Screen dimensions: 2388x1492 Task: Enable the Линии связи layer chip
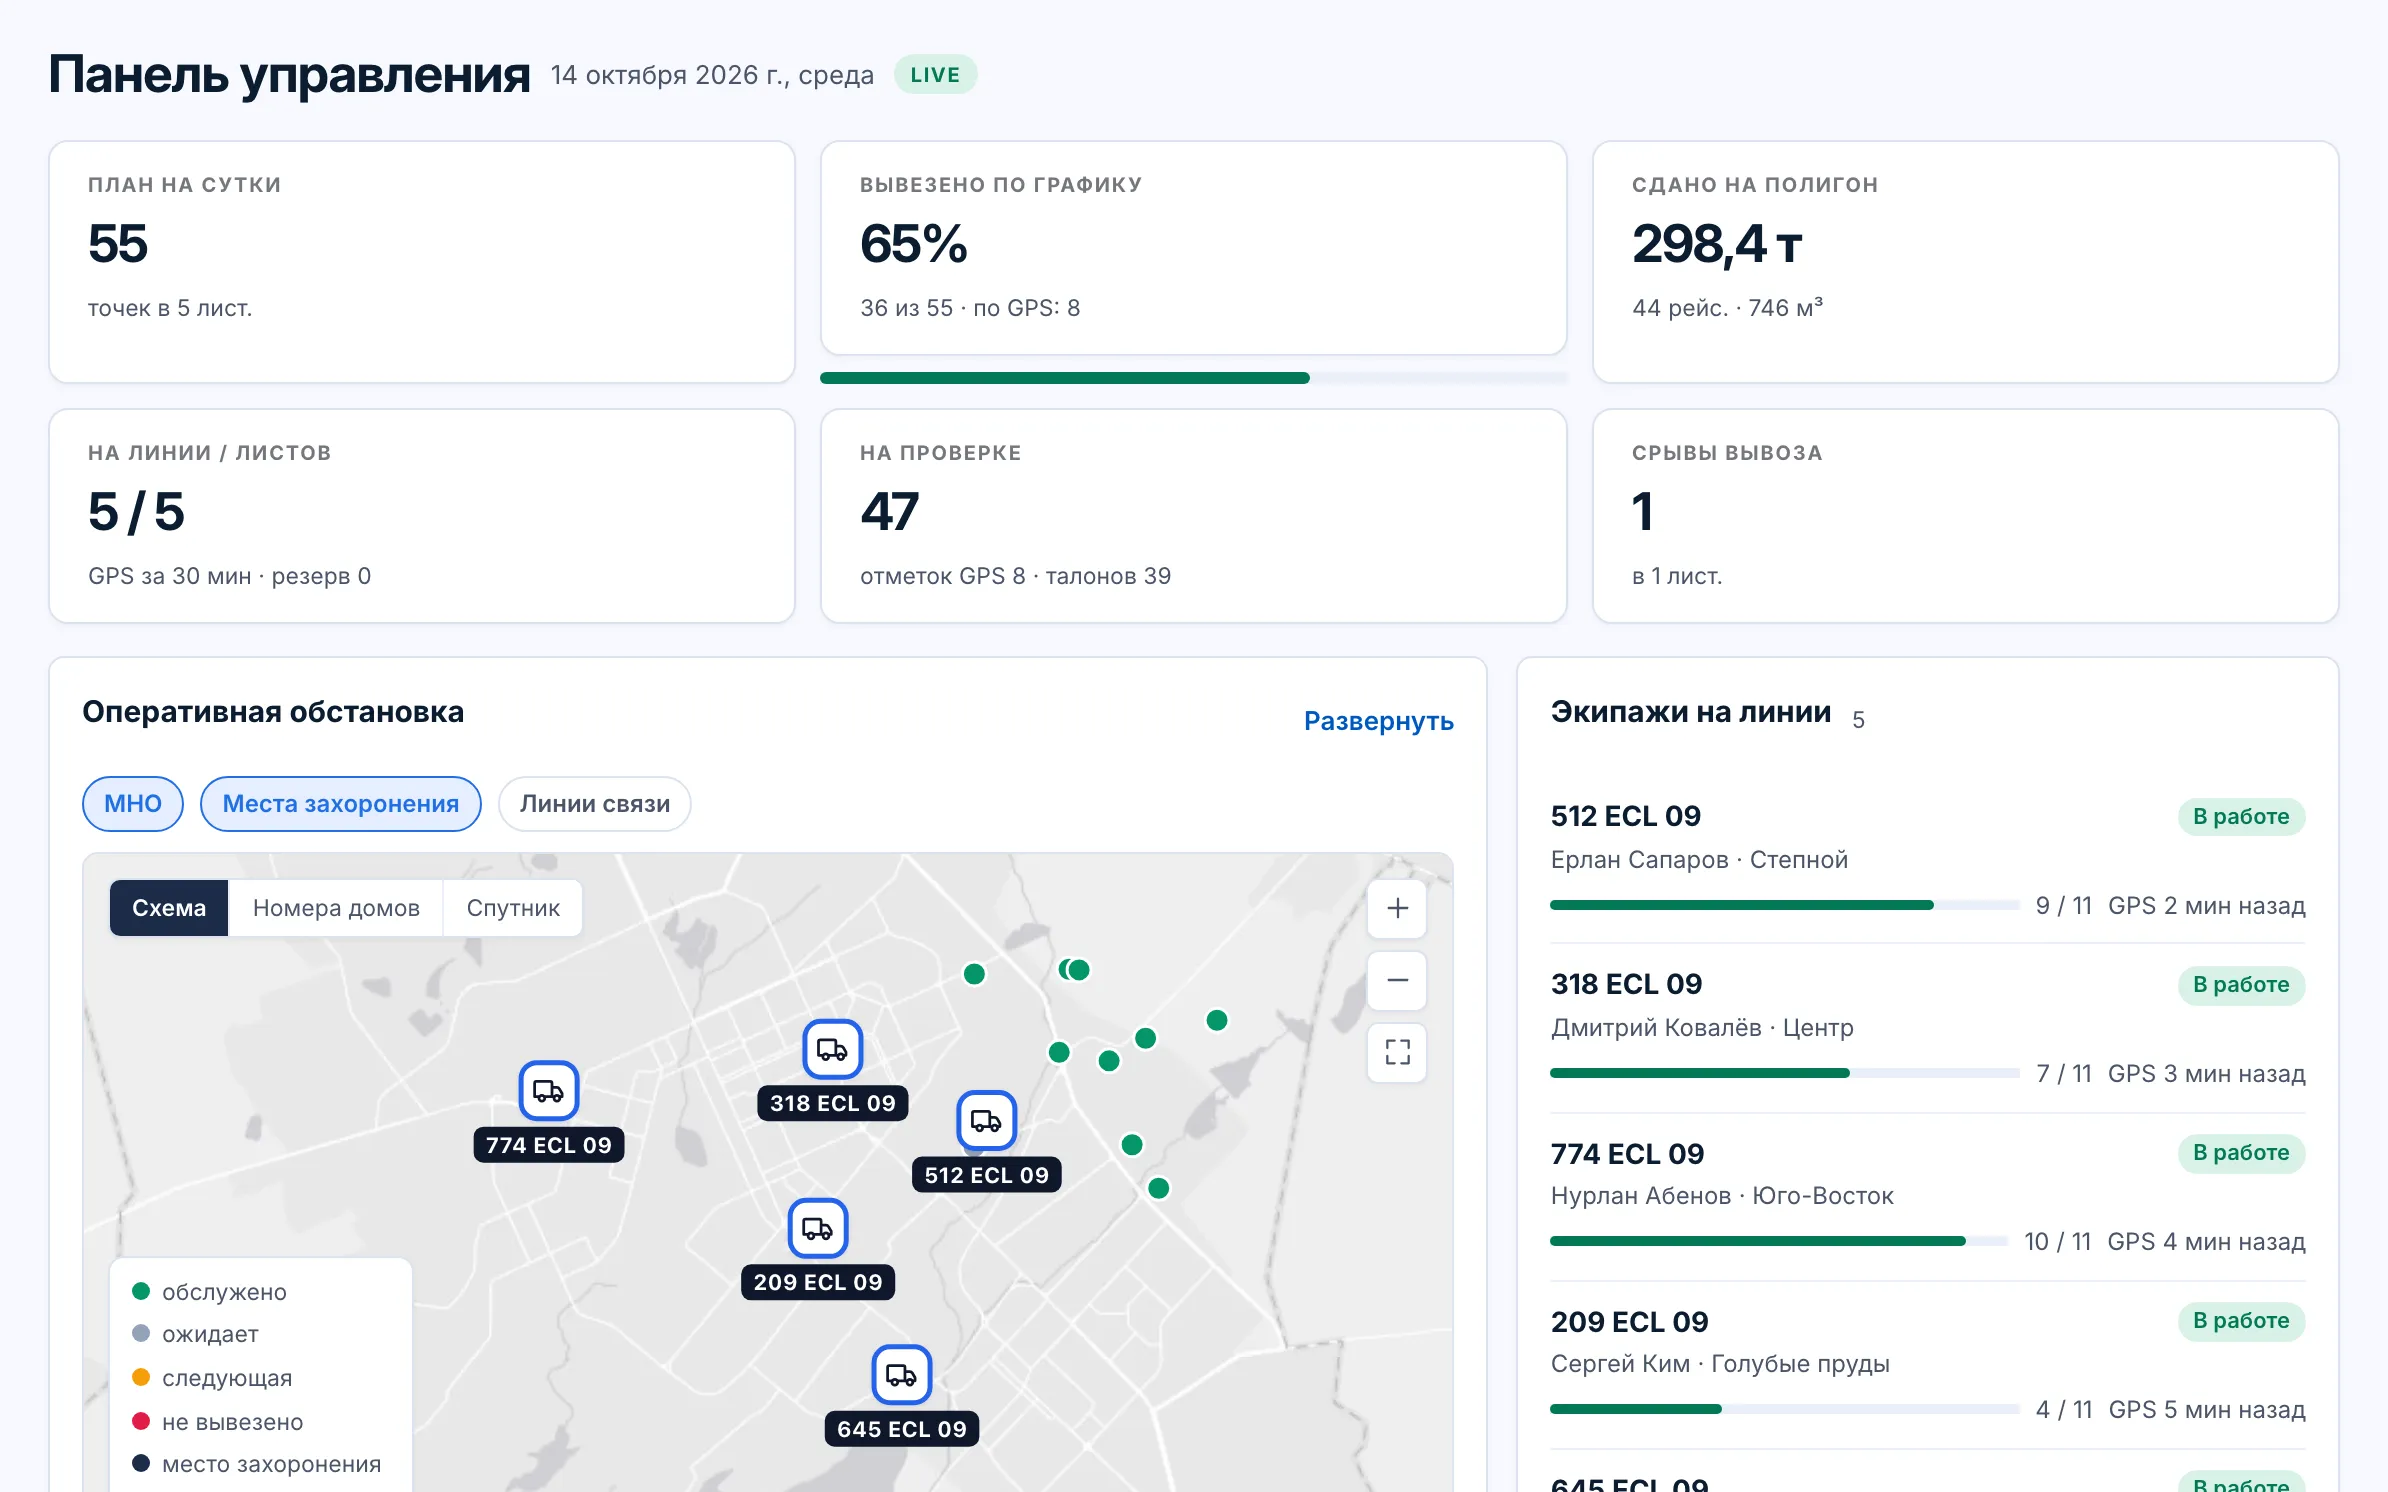click(595, 804)
